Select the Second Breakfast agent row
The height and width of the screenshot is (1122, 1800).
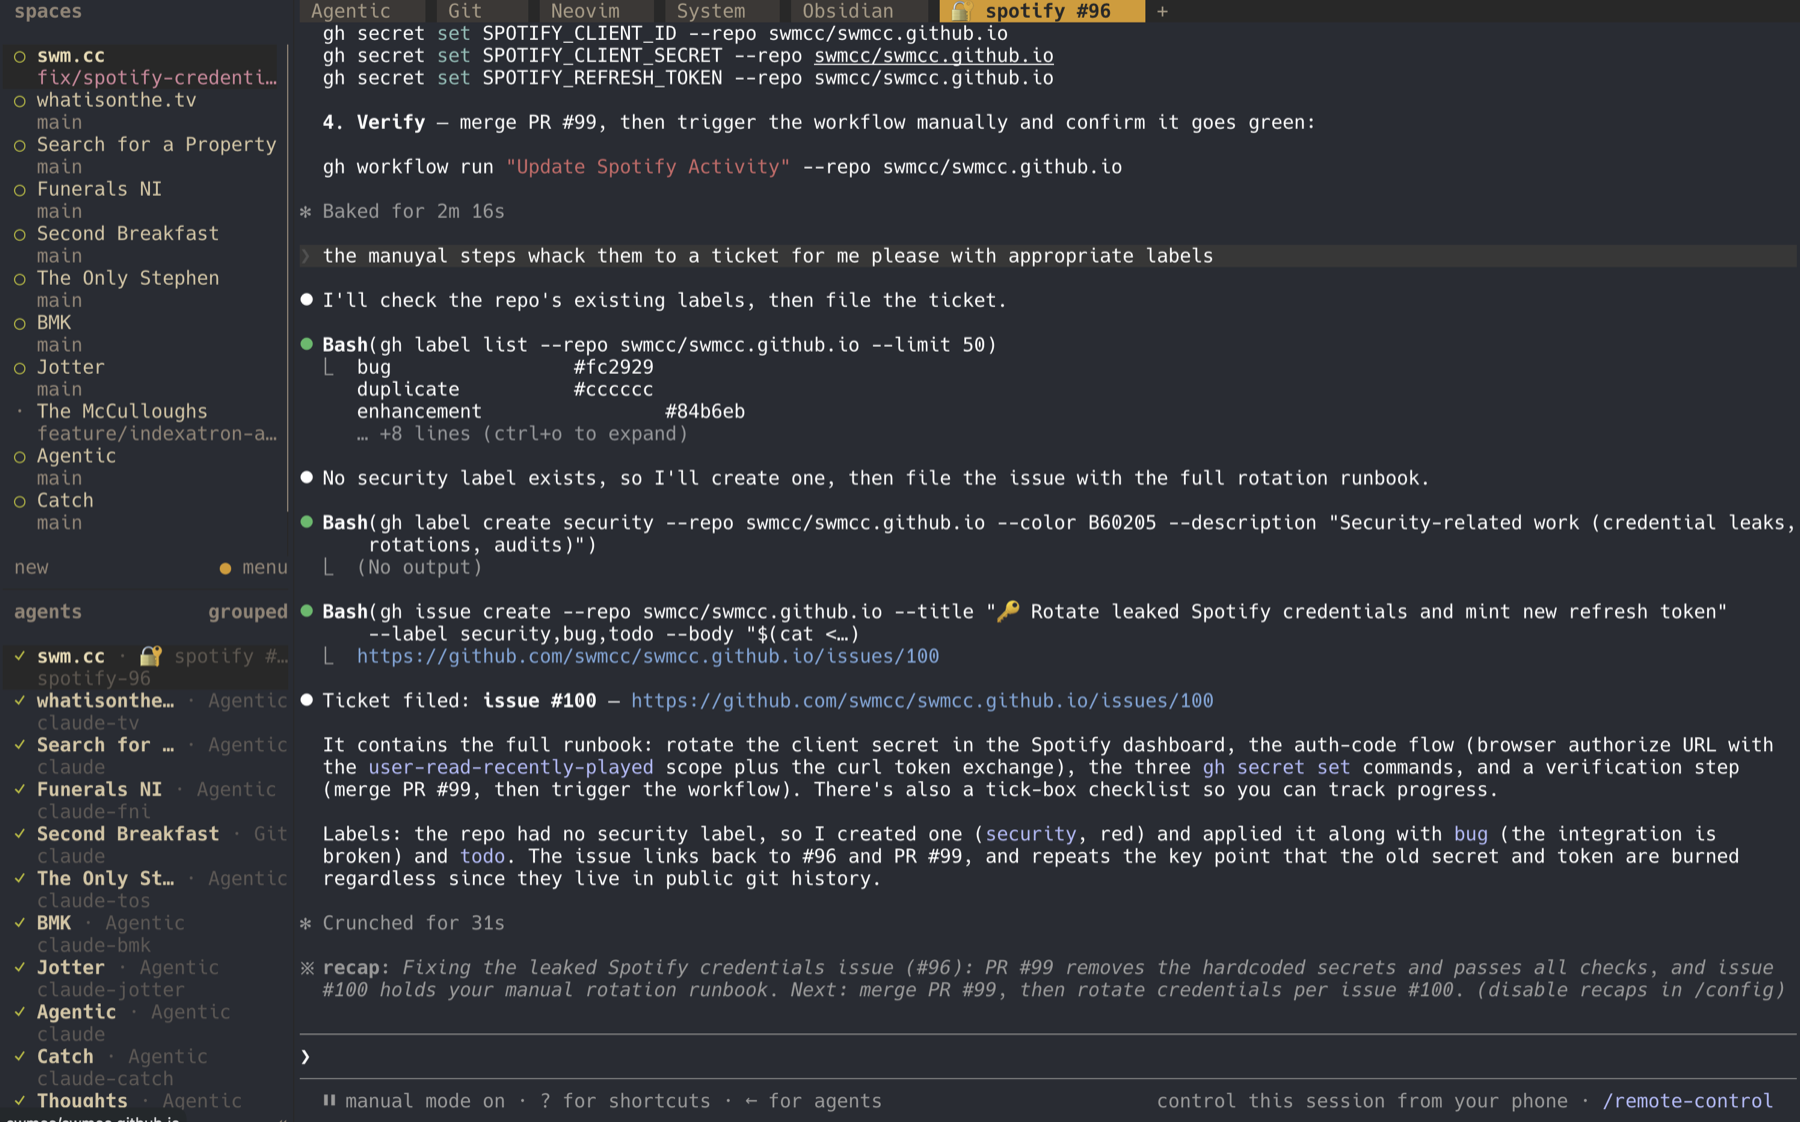(x=145, y=844)
